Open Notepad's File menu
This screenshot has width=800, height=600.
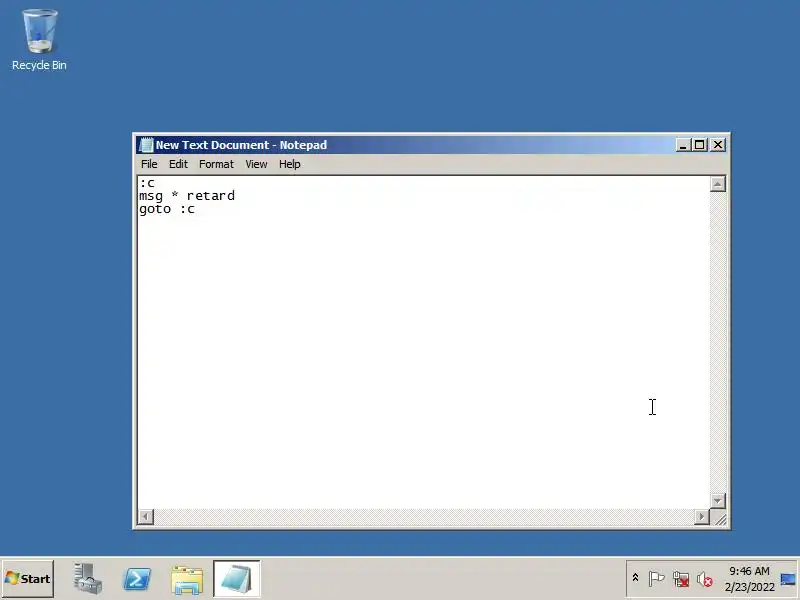(x=149, y=164)
